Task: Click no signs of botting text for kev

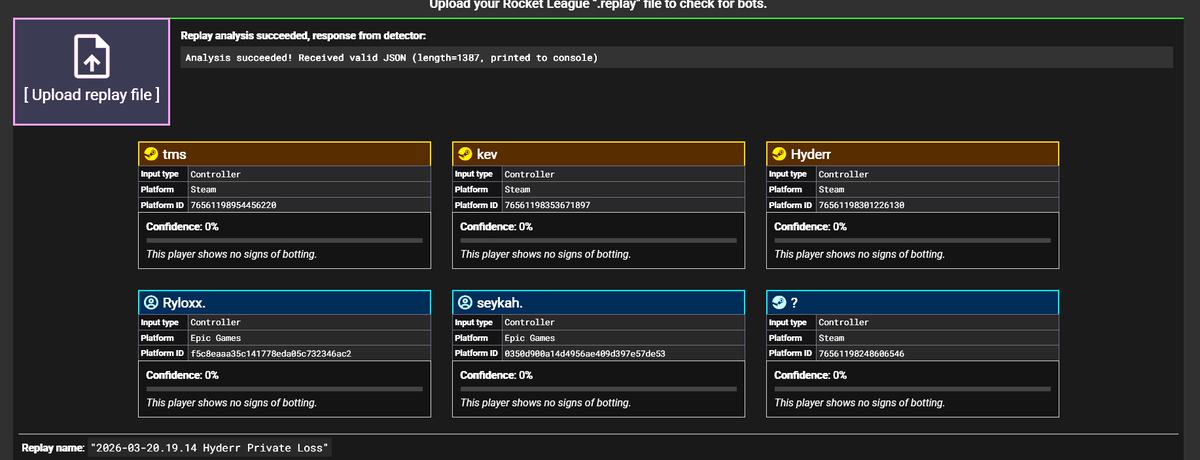Action: (x=545, y=254)
